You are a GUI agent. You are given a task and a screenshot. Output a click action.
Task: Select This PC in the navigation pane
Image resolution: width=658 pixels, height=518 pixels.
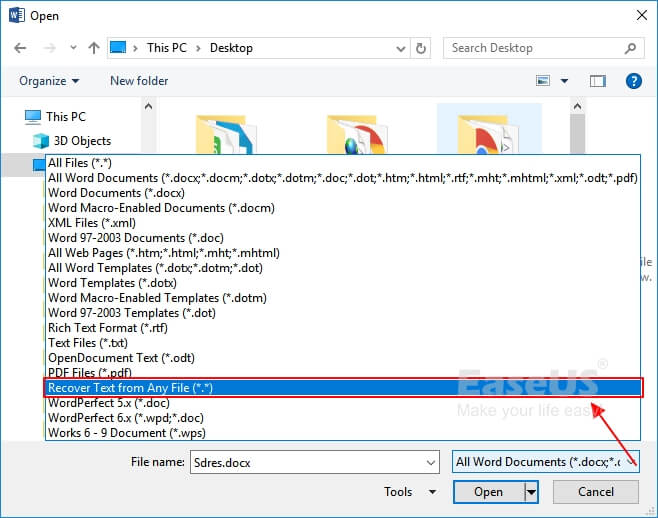coord(65,117)
